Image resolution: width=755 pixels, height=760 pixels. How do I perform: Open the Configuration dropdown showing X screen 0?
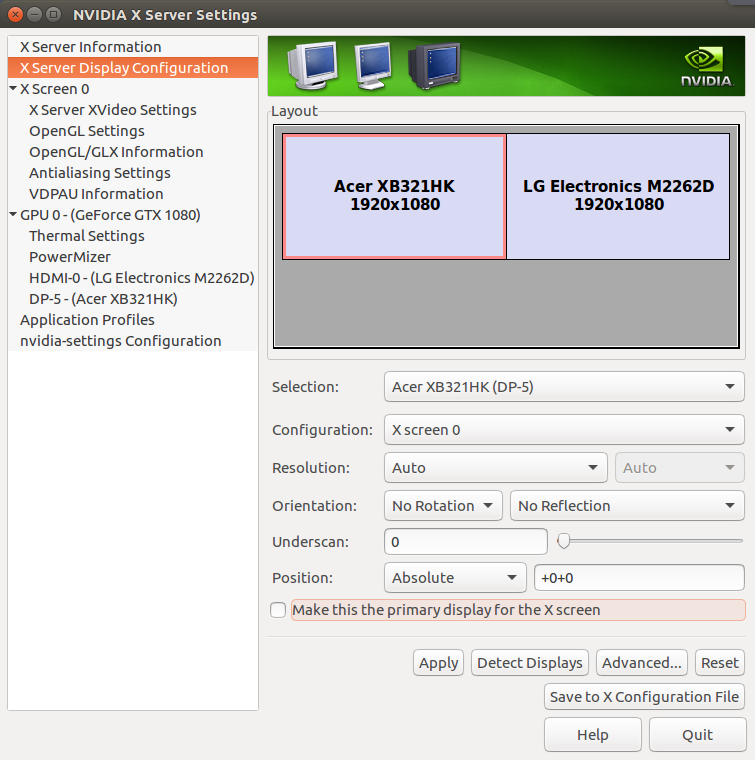tap(564, 429)
